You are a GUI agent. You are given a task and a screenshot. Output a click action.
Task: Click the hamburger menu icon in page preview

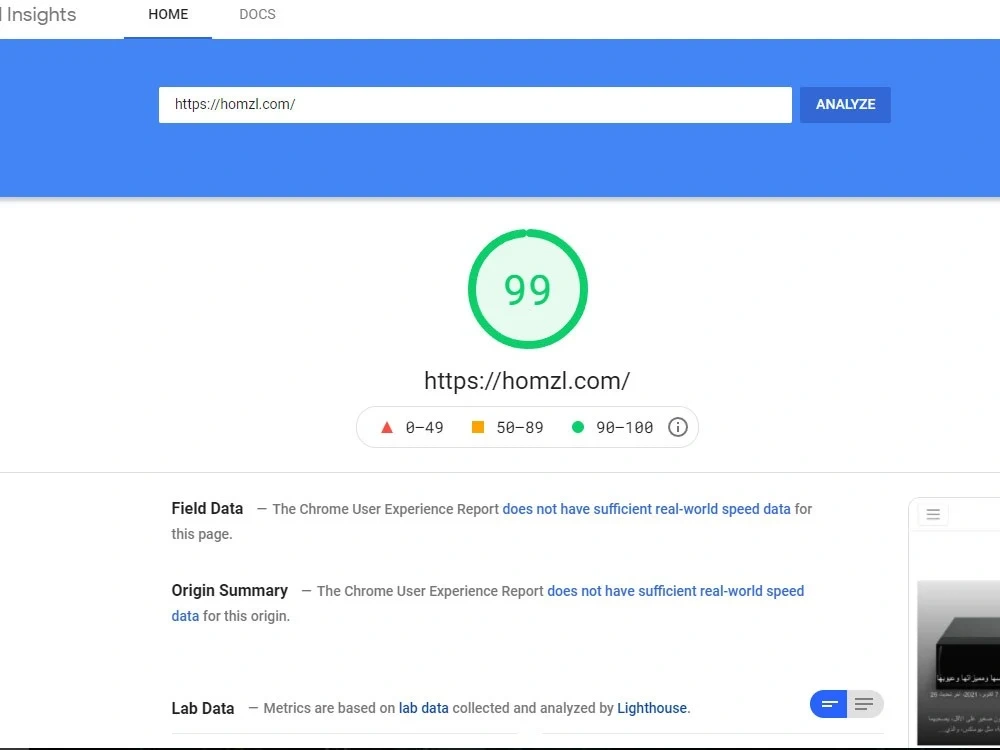[x=933, y=514]
